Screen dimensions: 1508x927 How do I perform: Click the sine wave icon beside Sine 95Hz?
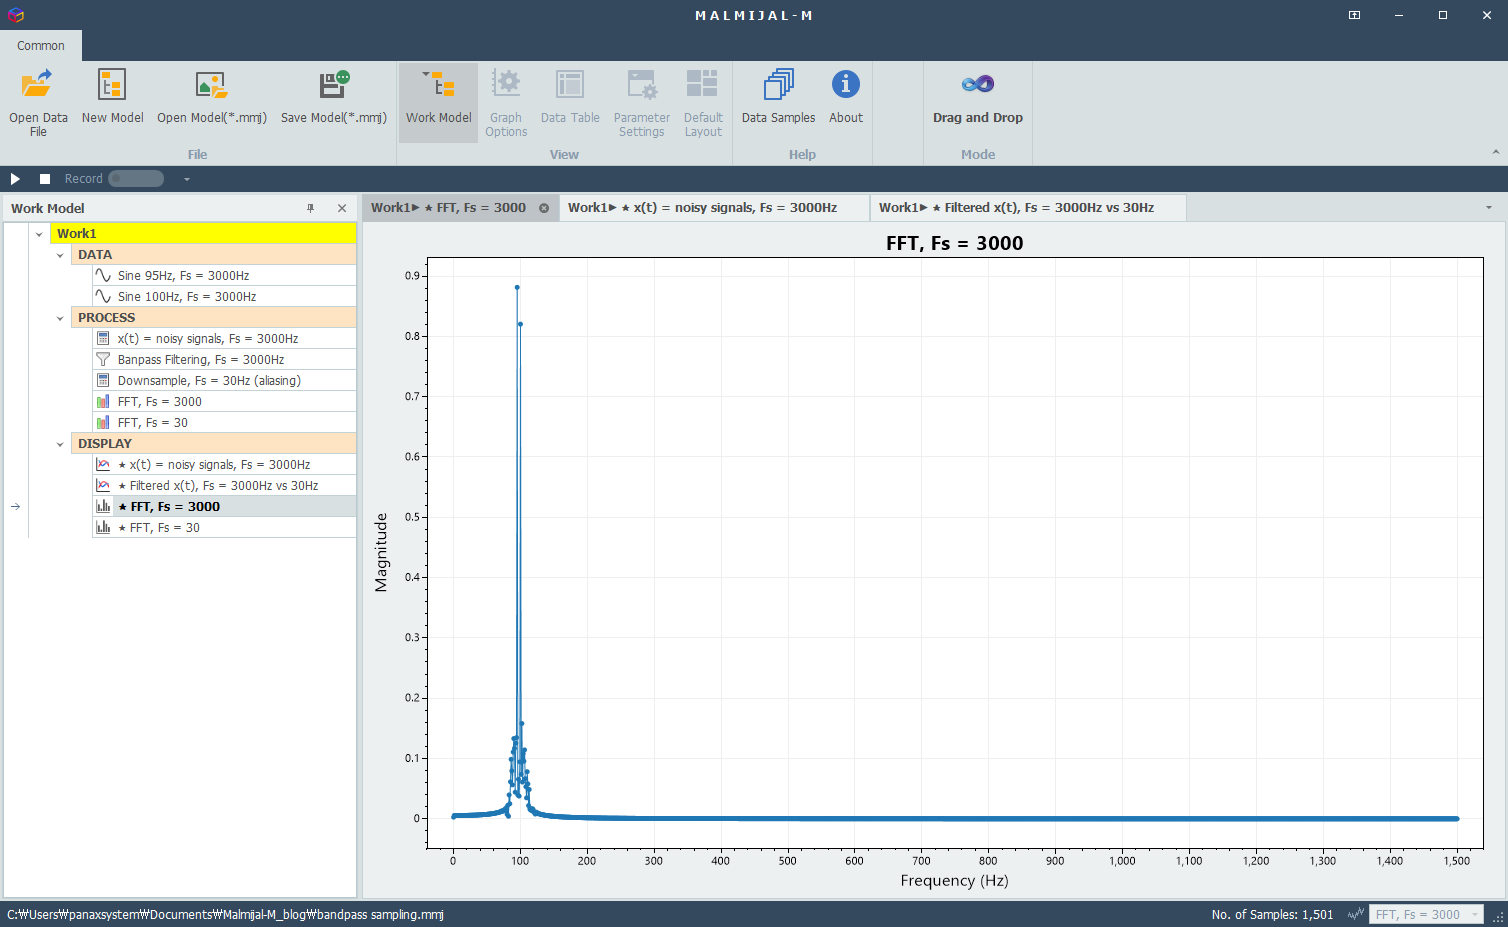tap(103, 275)
